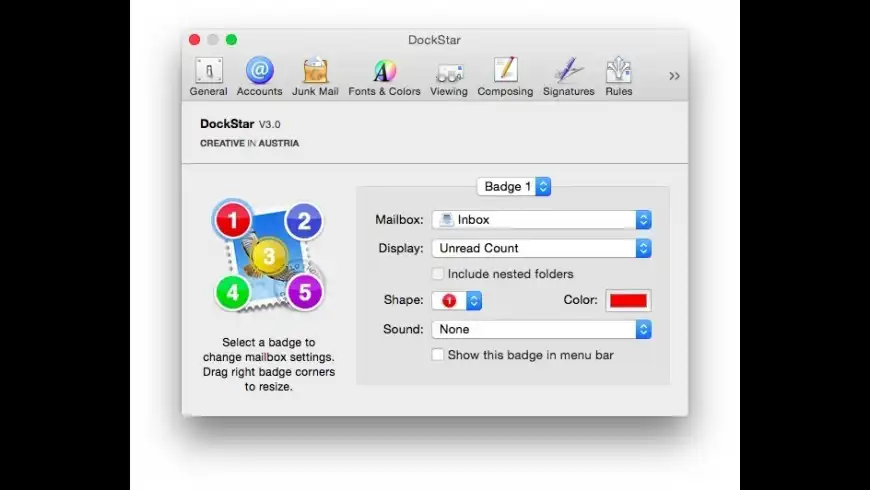Open the Badge 1 selector popup
The image size is (870, 490).
(x=514, y=186)
